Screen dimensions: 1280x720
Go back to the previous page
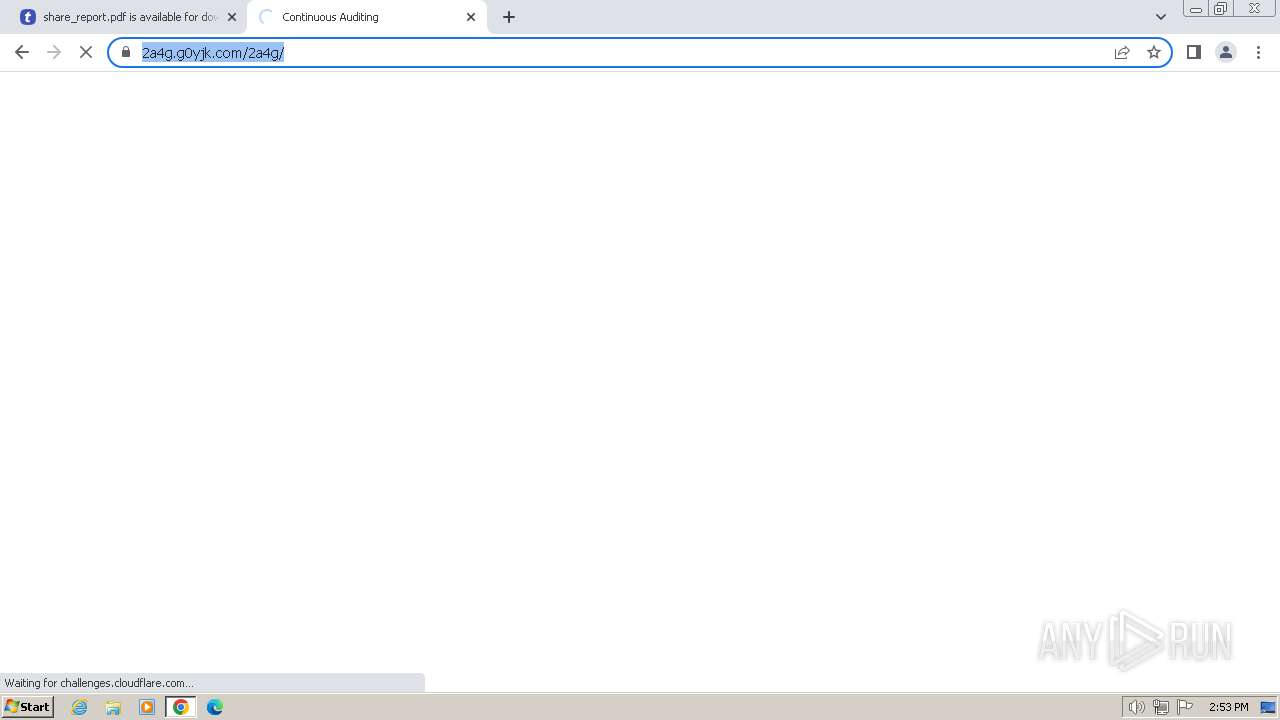pos(22,52)
